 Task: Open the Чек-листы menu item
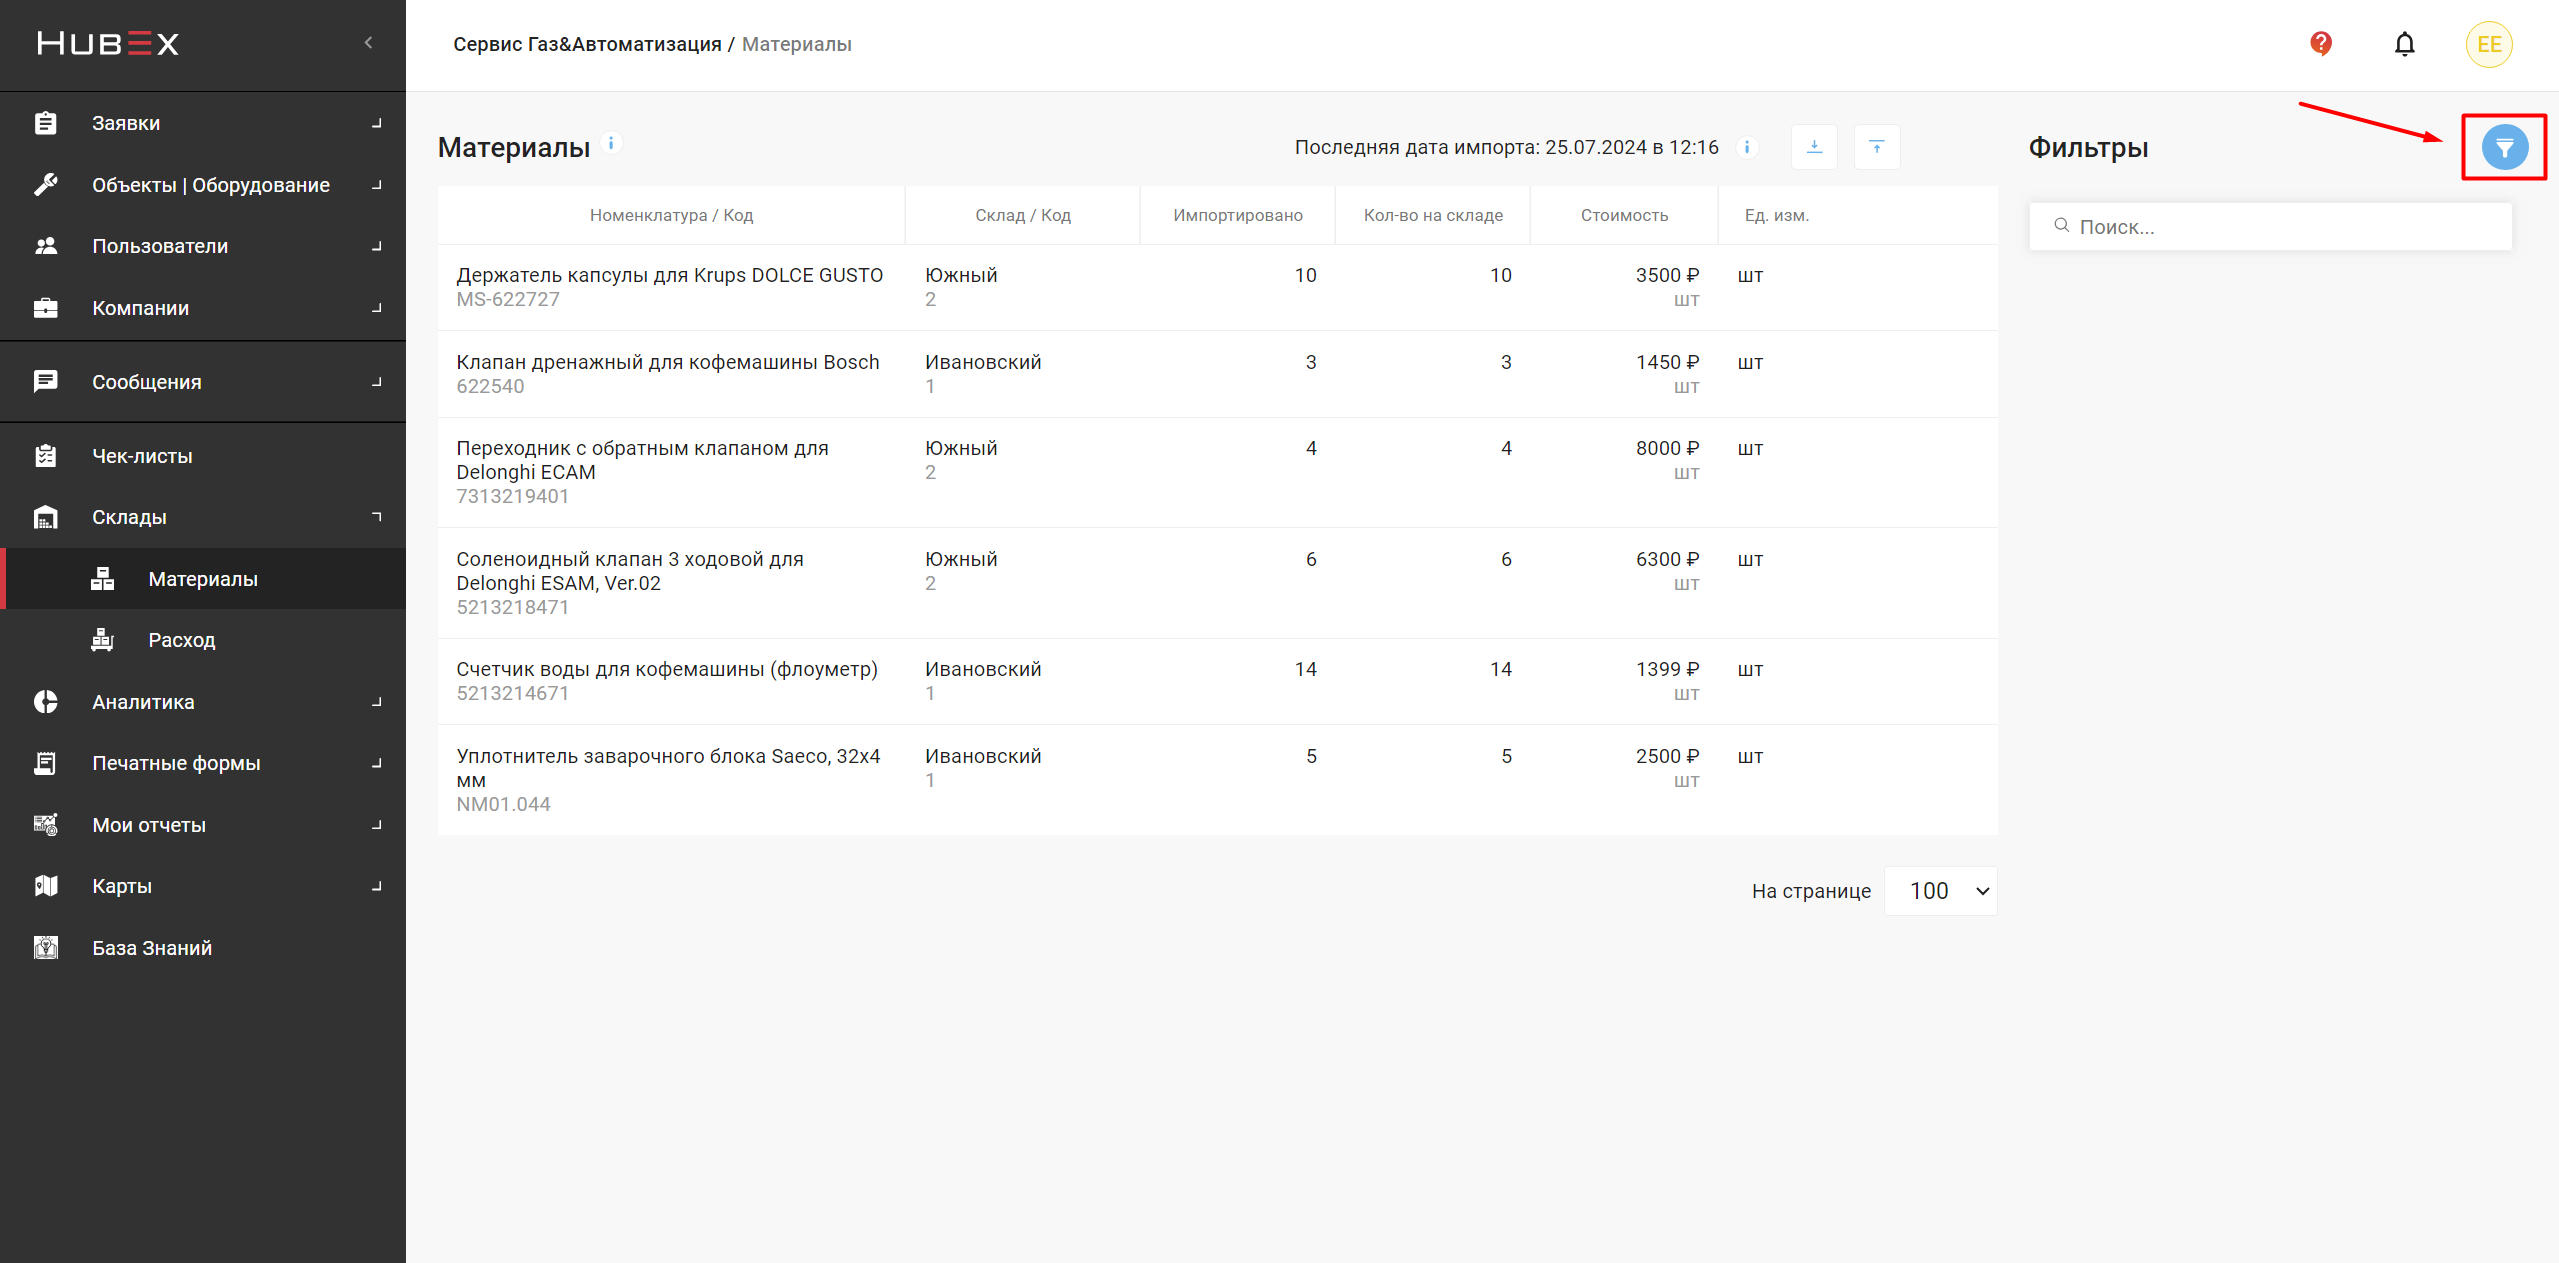[x=142, y=456]
